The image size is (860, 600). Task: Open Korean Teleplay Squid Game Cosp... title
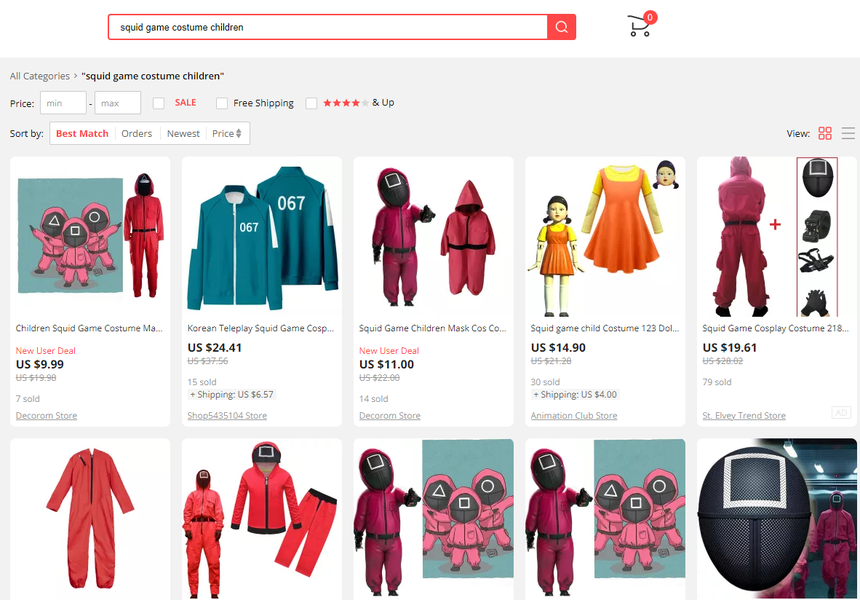pyautogui.click(x=261, y=328)
